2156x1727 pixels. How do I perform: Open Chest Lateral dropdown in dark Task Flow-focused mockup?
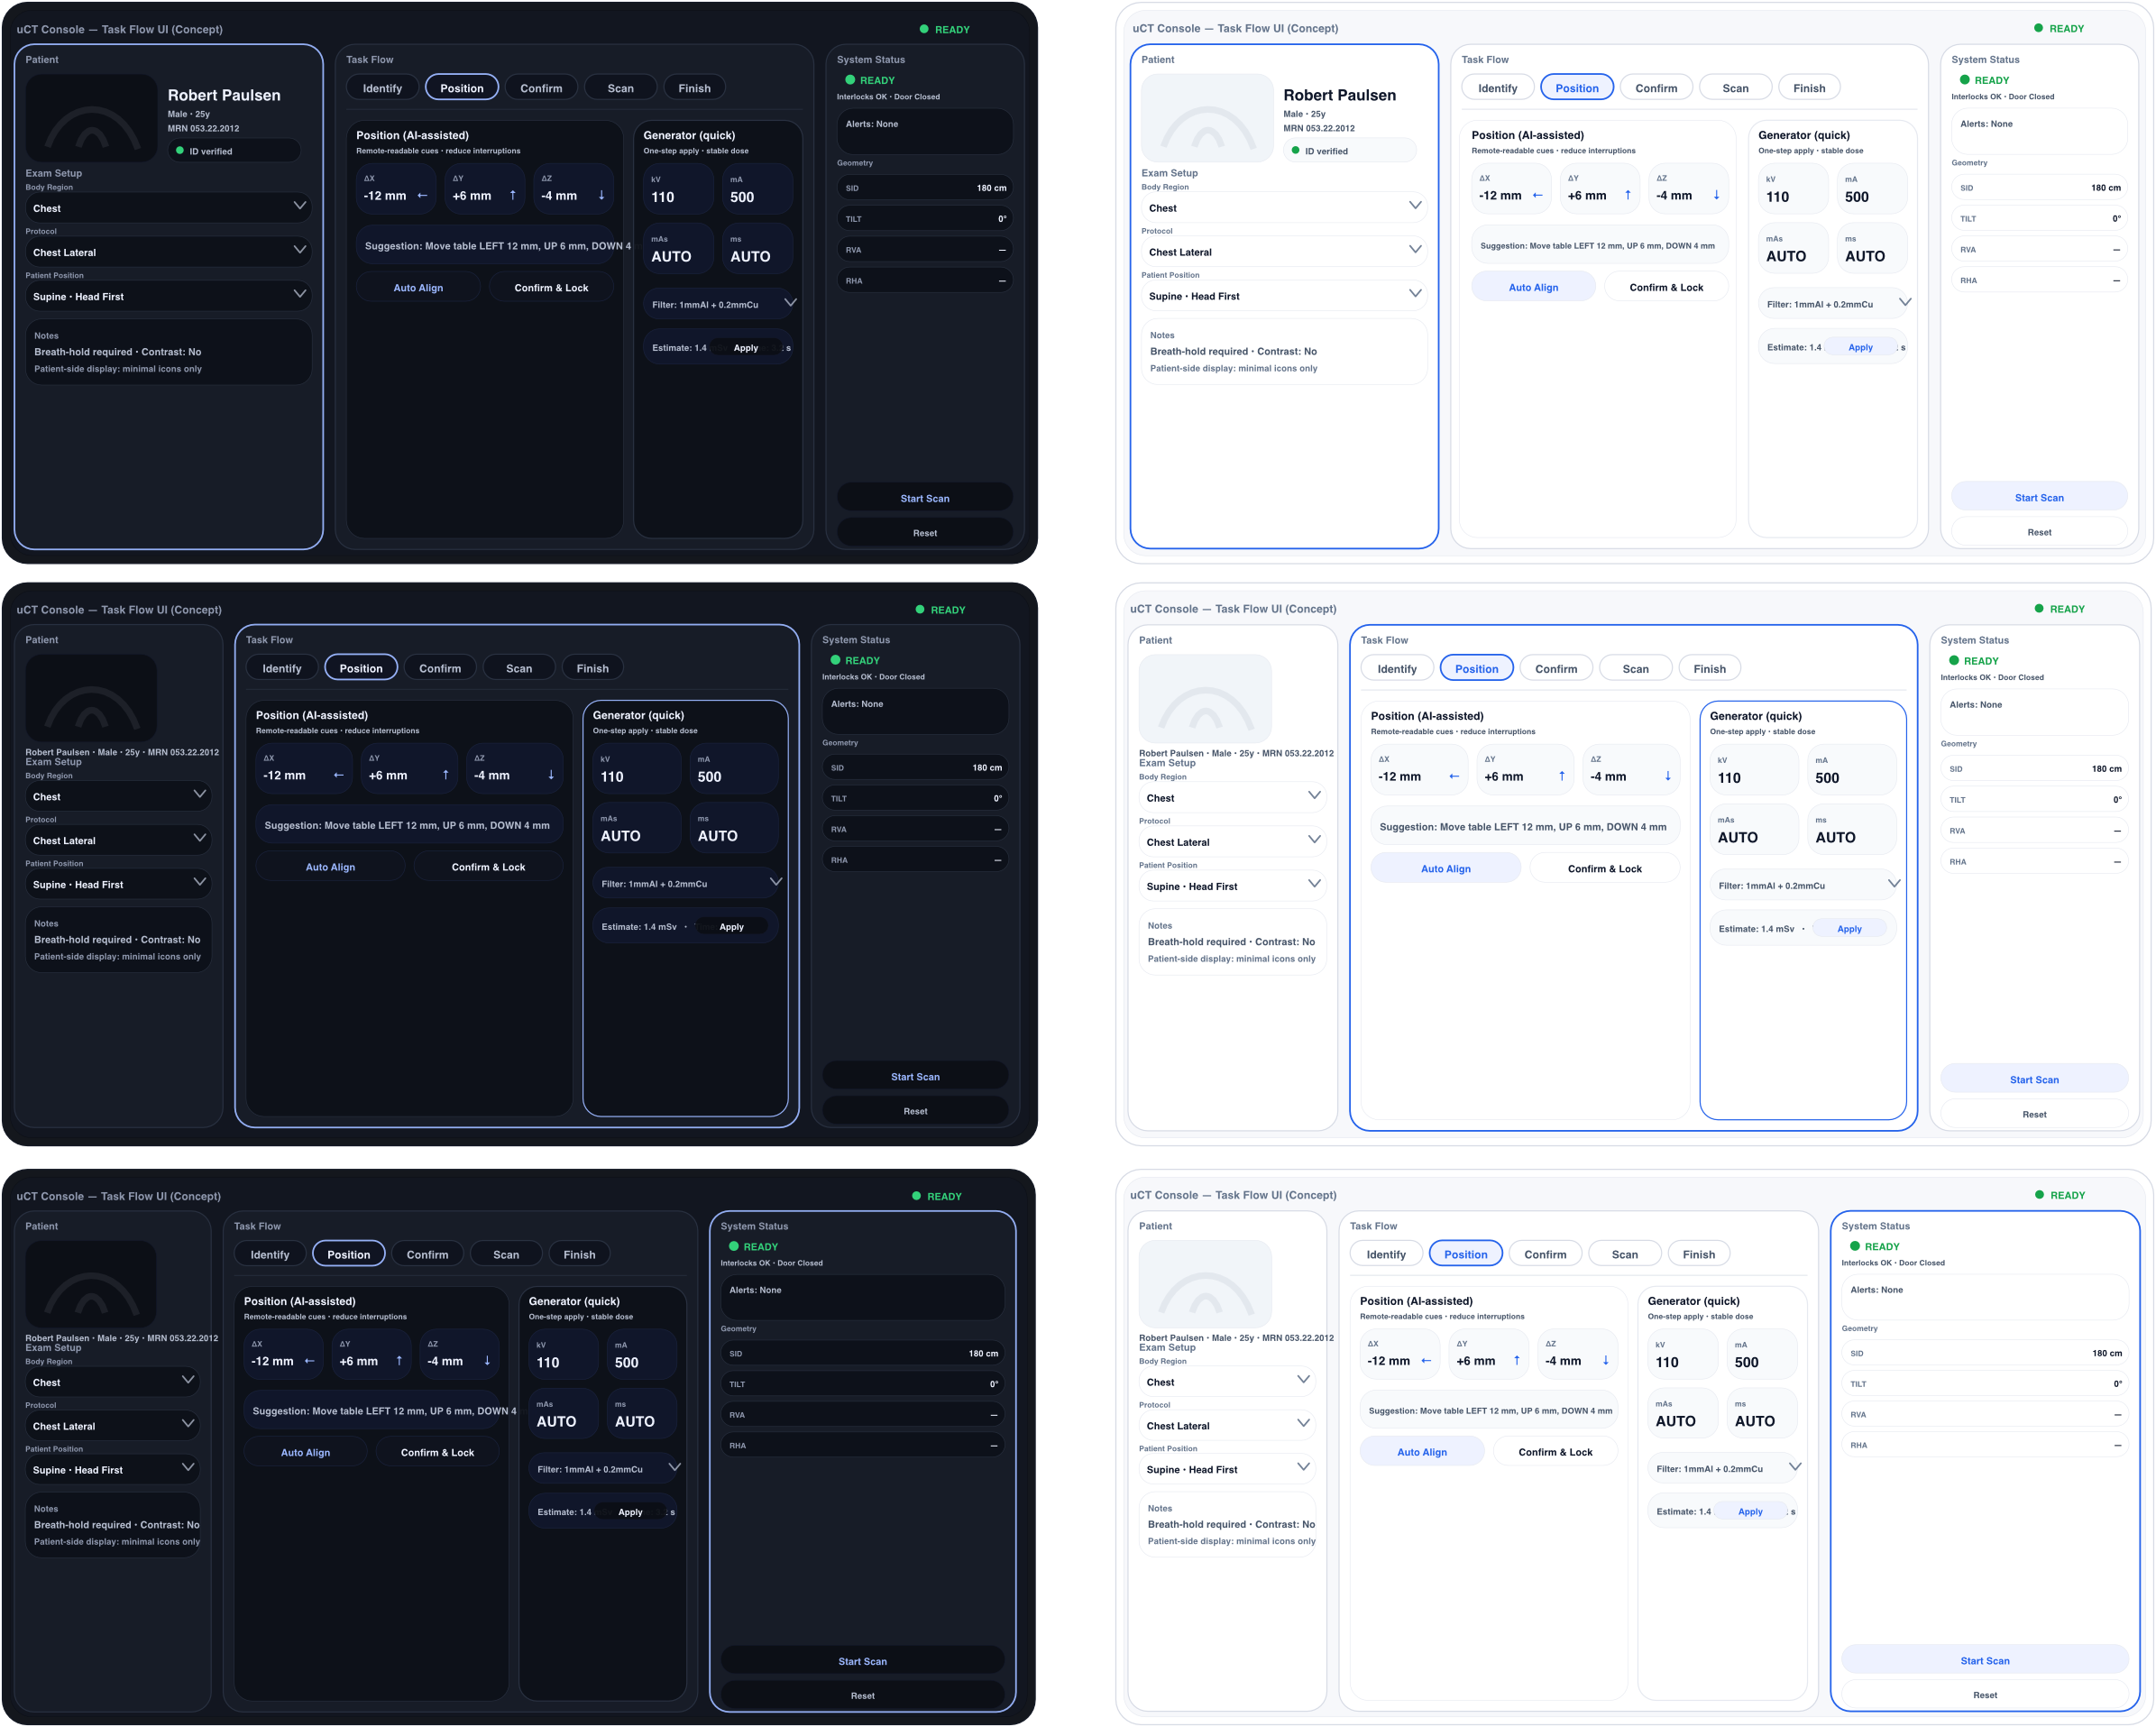(x=118, y=840)
